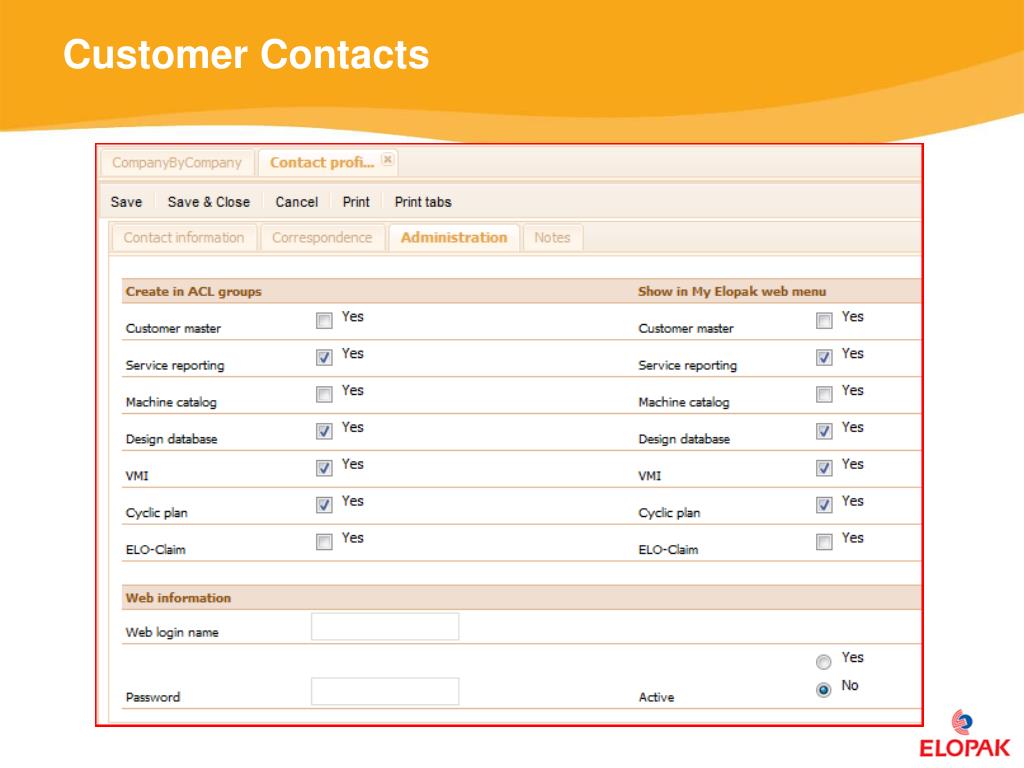Click Save & Close

coord(208,202)
